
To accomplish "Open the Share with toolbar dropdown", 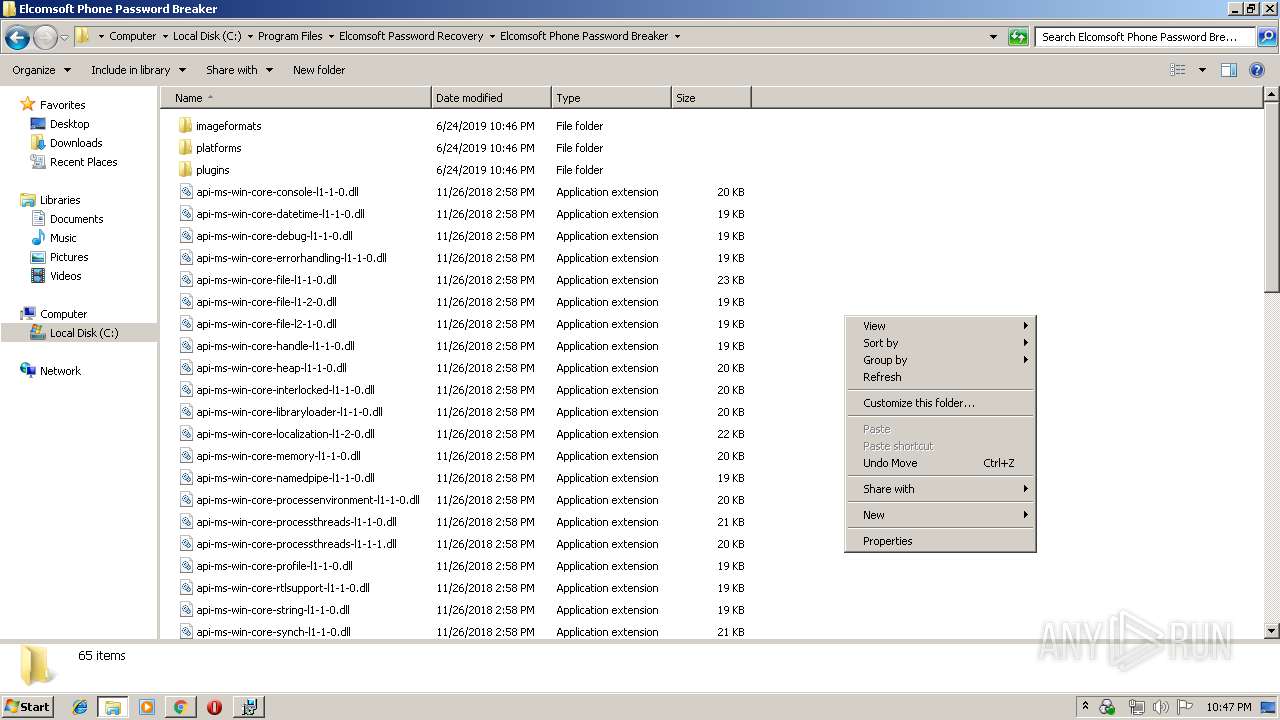I will [x=239, y=70].
